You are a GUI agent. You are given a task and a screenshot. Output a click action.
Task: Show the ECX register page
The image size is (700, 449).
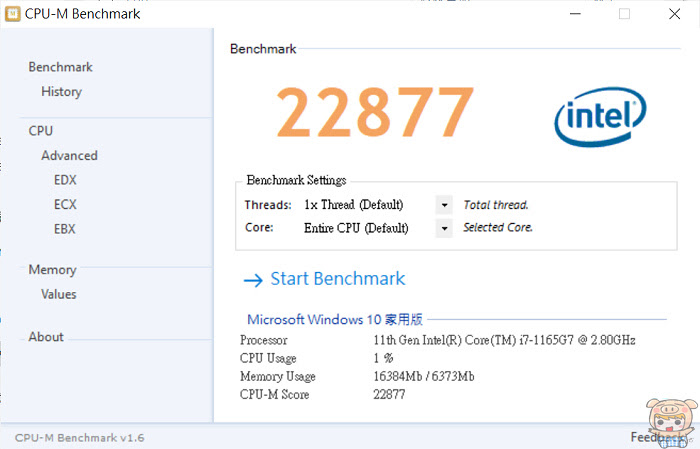click(65, 204)
